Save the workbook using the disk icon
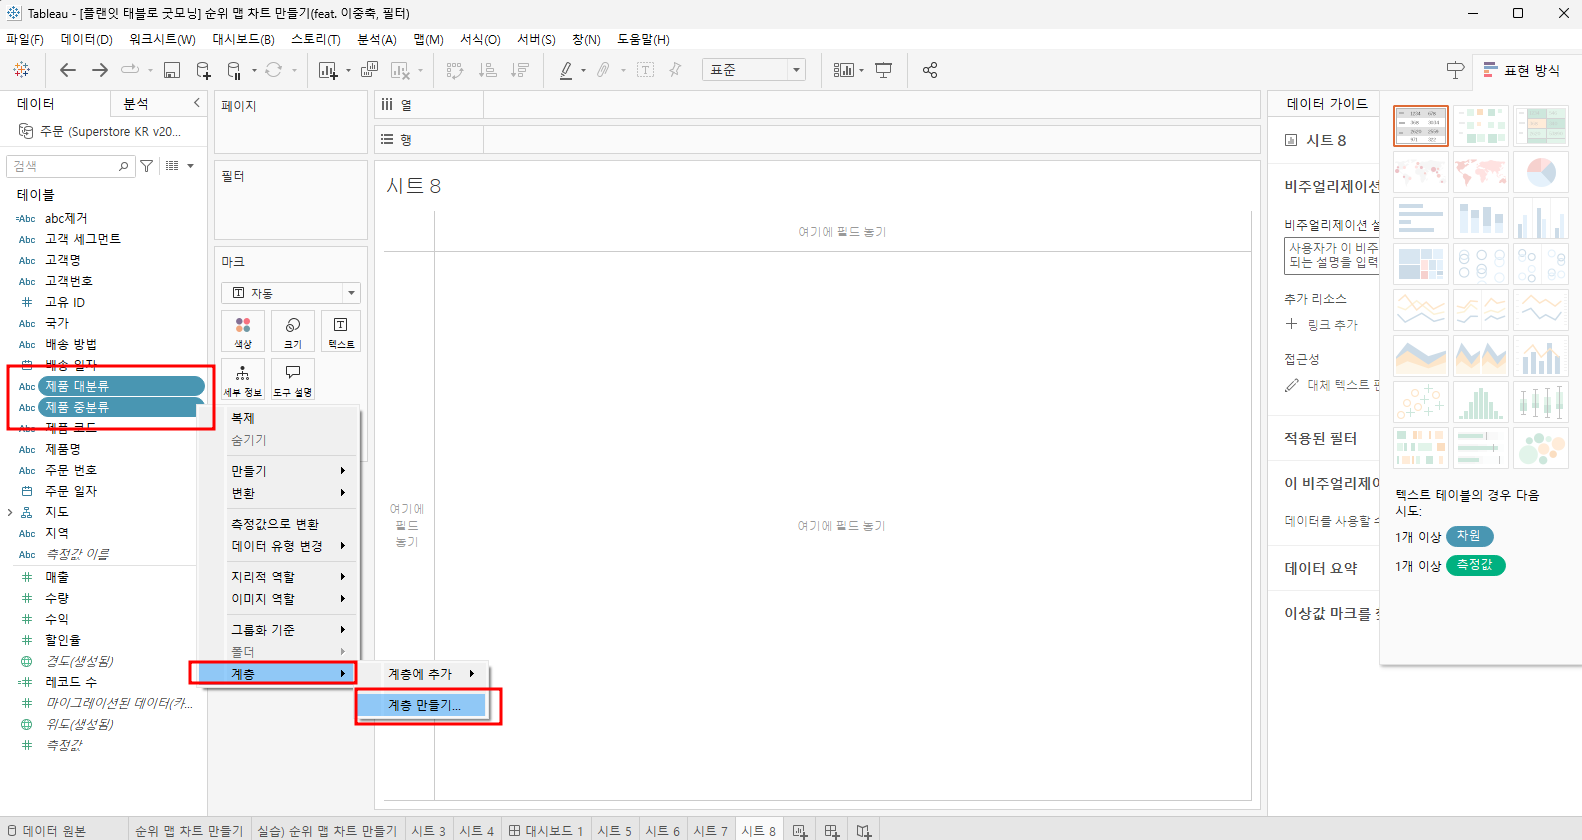The image size is (1582, 840). (x=172, y=70)
